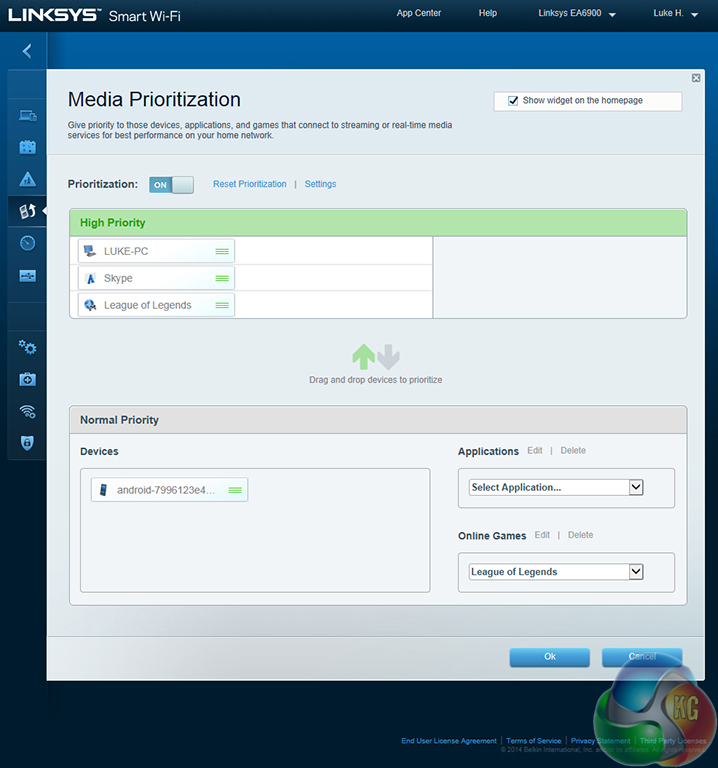Image resolution: width=718 pixels, height=768 pixels.
Task: Click the Normal Priority header bar
Action: (x=378, y=420)
